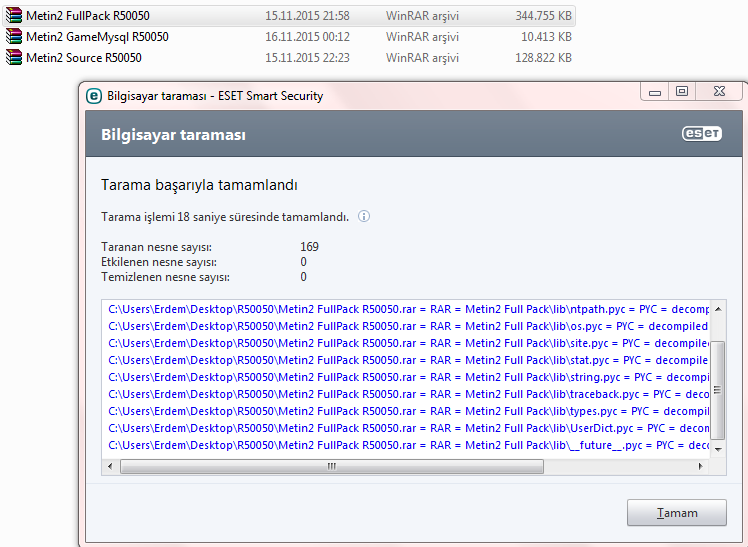Click the size 10.413 KB
748x547 pixels.
tap(546, 37)
